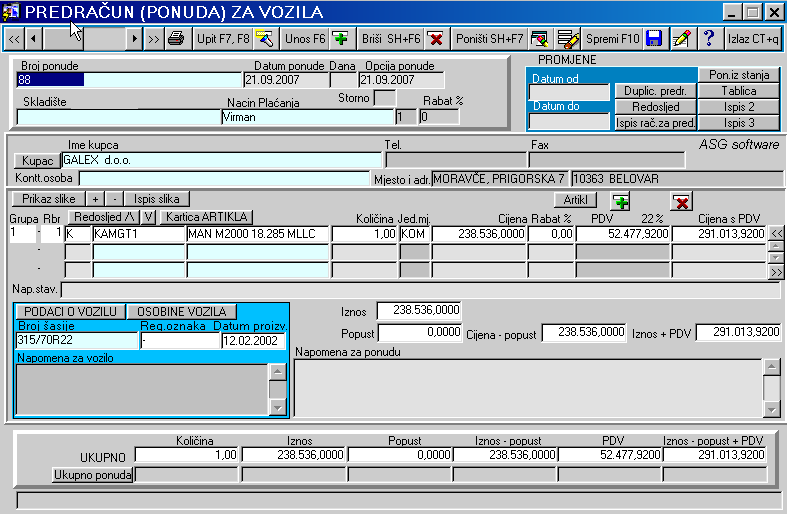
Task: Click the icon right of Poništi SH+F7
Action: coord(539,39)
